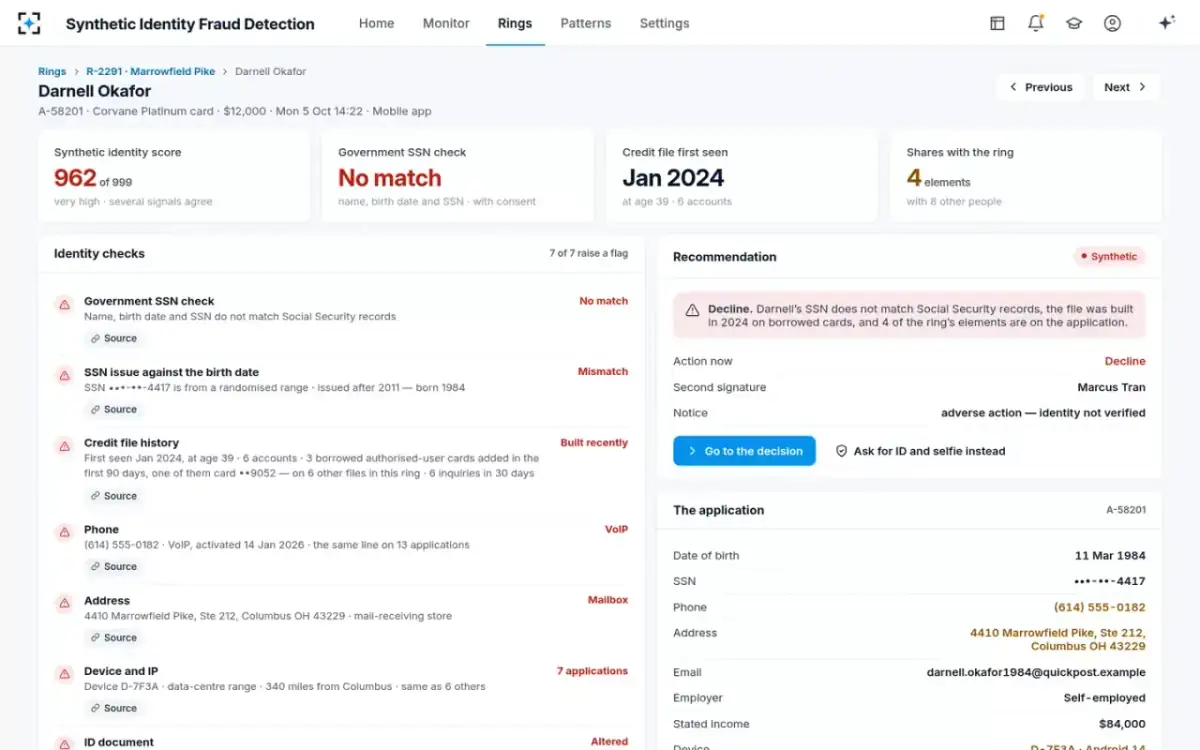Click the "7 of 7 raise a flag" text
The height and width of the screenshot is (750, 1200).
click(589, 254)
